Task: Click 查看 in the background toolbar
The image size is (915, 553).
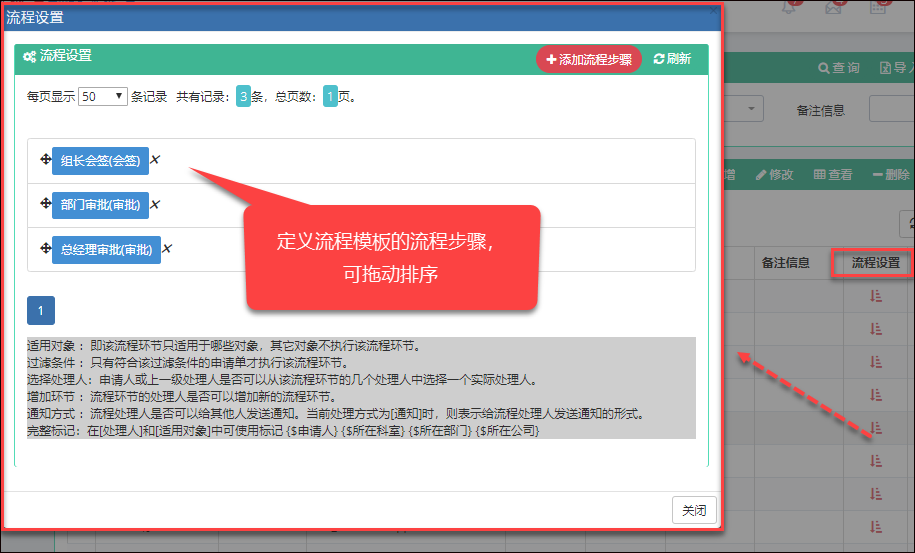Action: (833, 174)
